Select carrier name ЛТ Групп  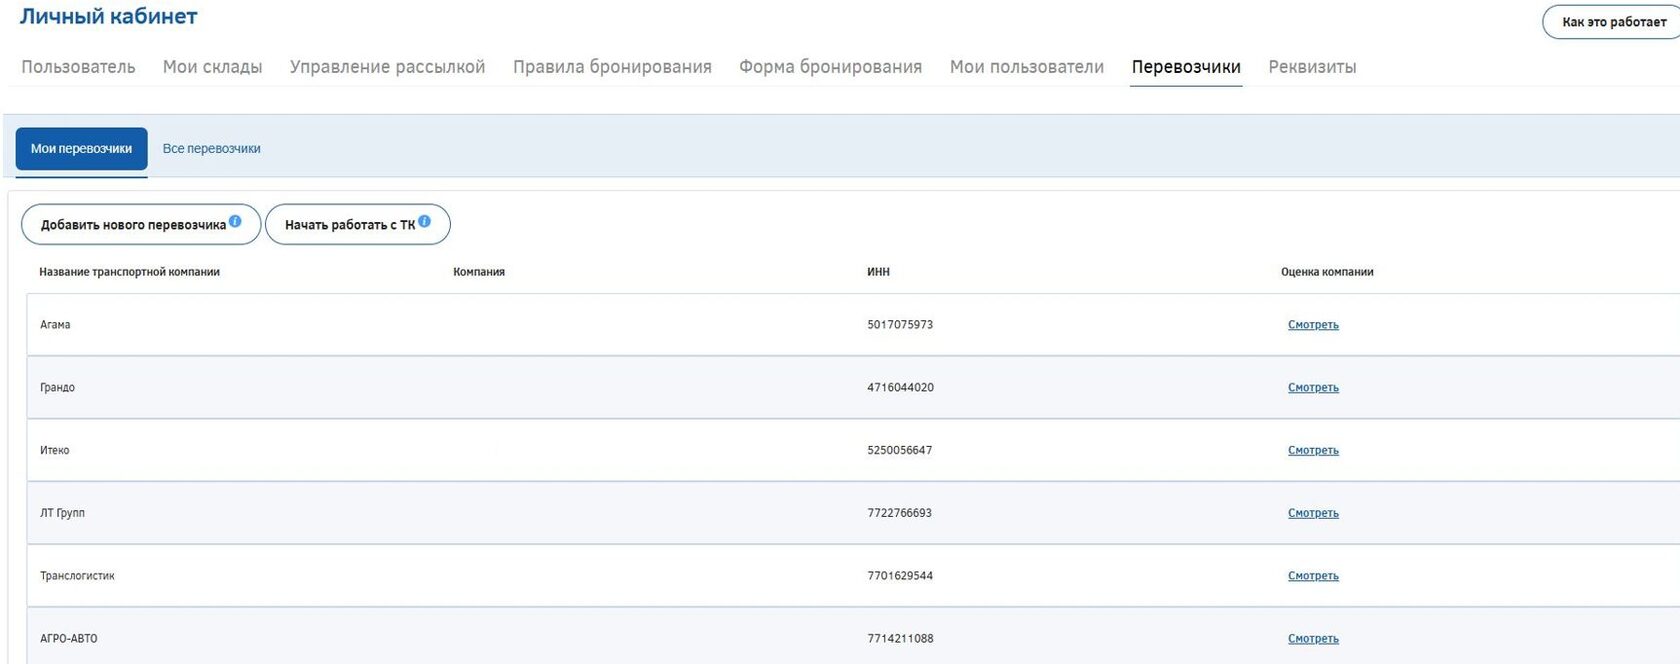pos(62,513)
